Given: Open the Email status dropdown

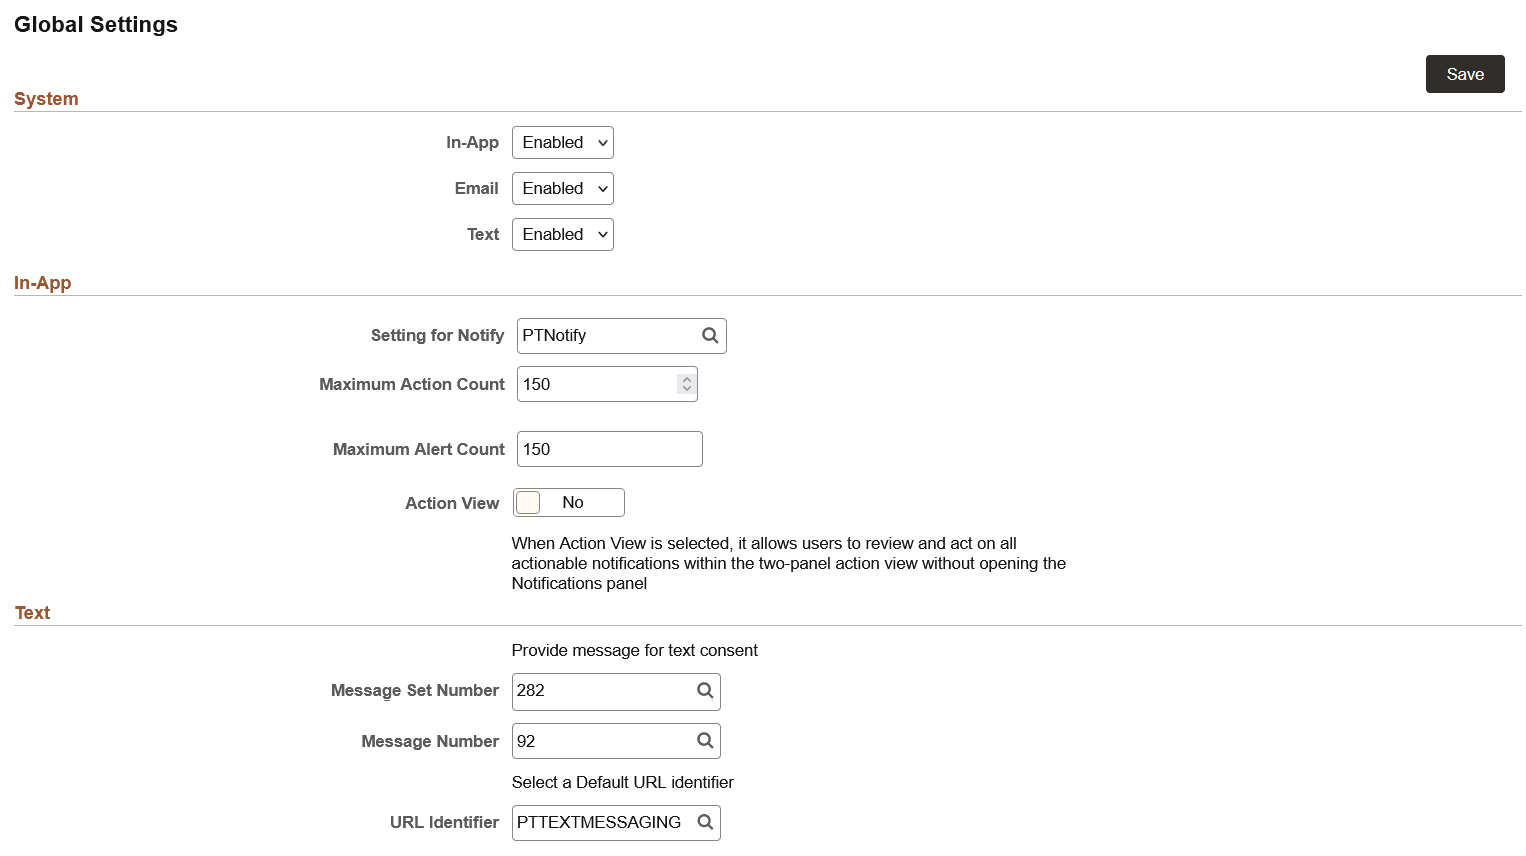Looking at the screenshot, I should pyautogui.click(x=562, y=188).
